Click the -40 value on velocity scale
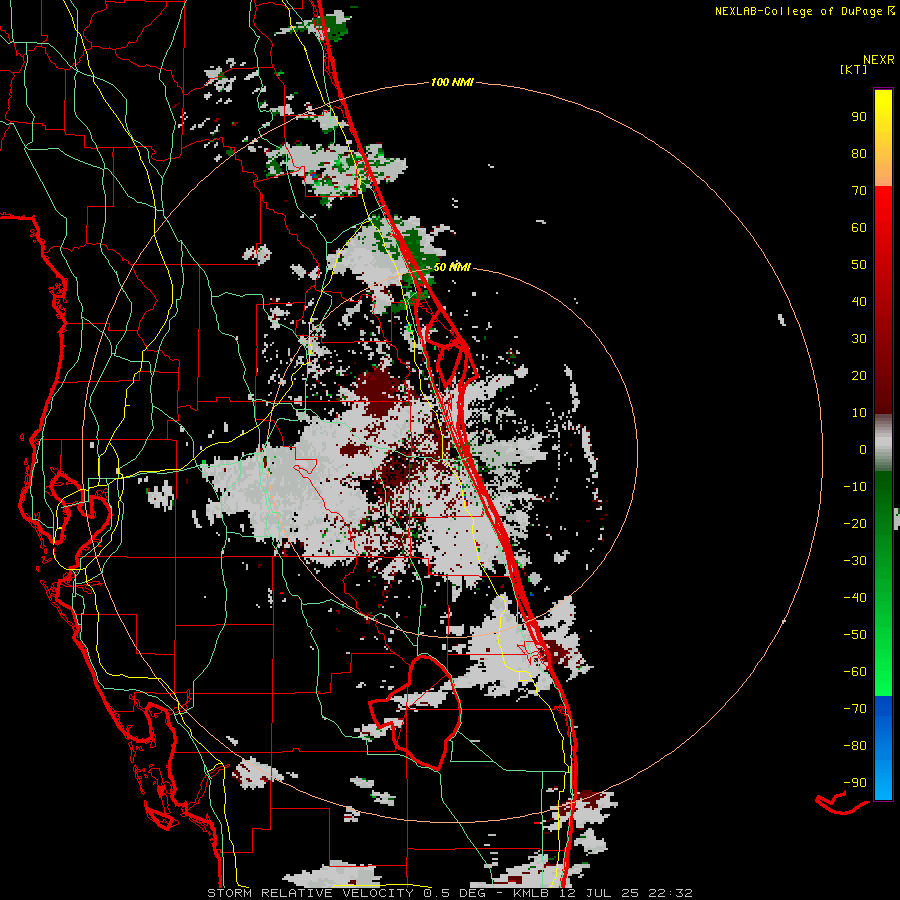The width and height of the screenshot is (900, 900). [x=855, y=598]
